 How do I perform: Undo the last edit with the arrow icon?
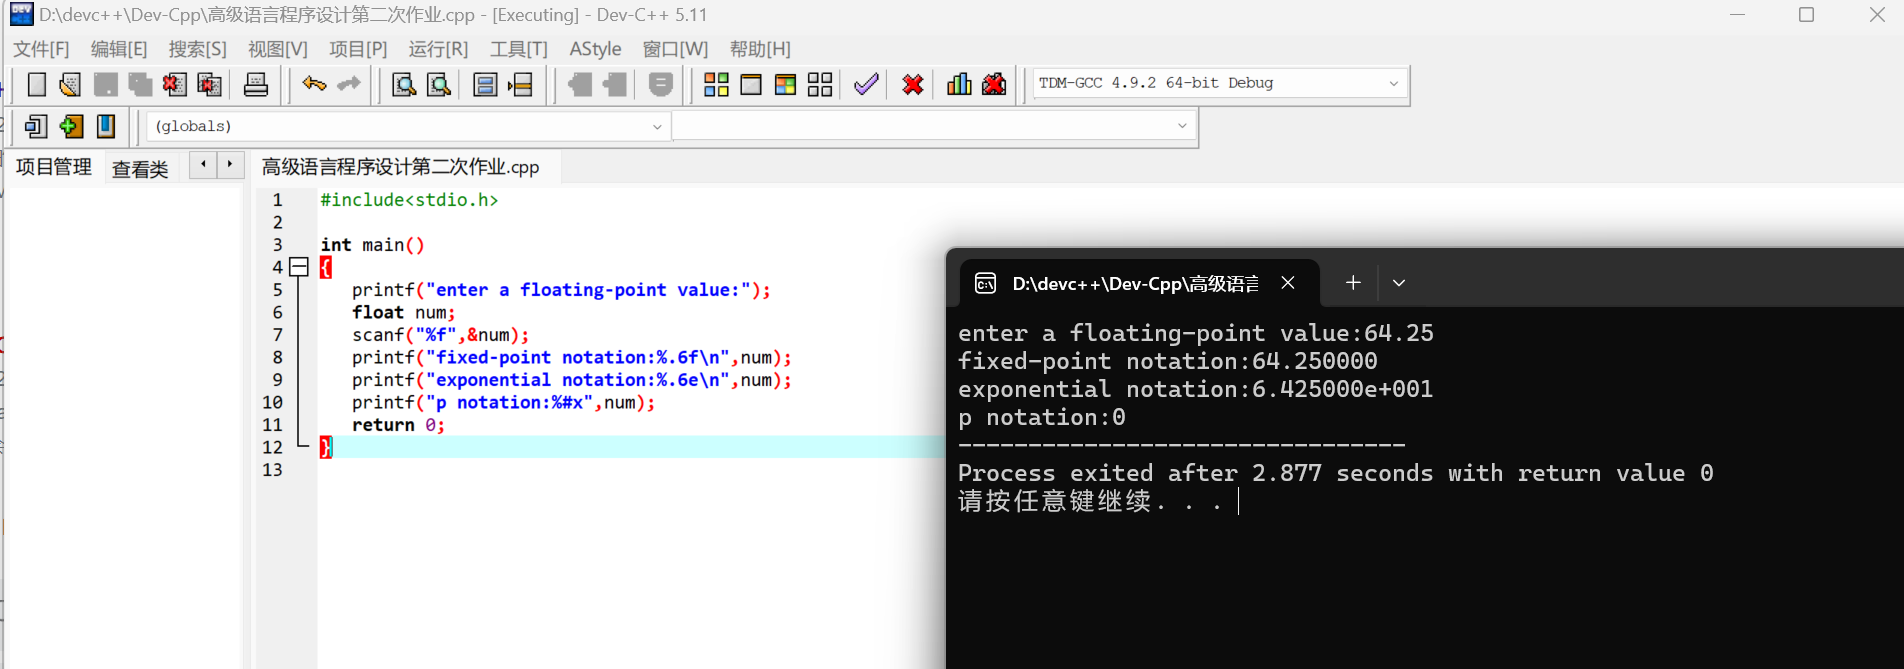tap(314, 85)
